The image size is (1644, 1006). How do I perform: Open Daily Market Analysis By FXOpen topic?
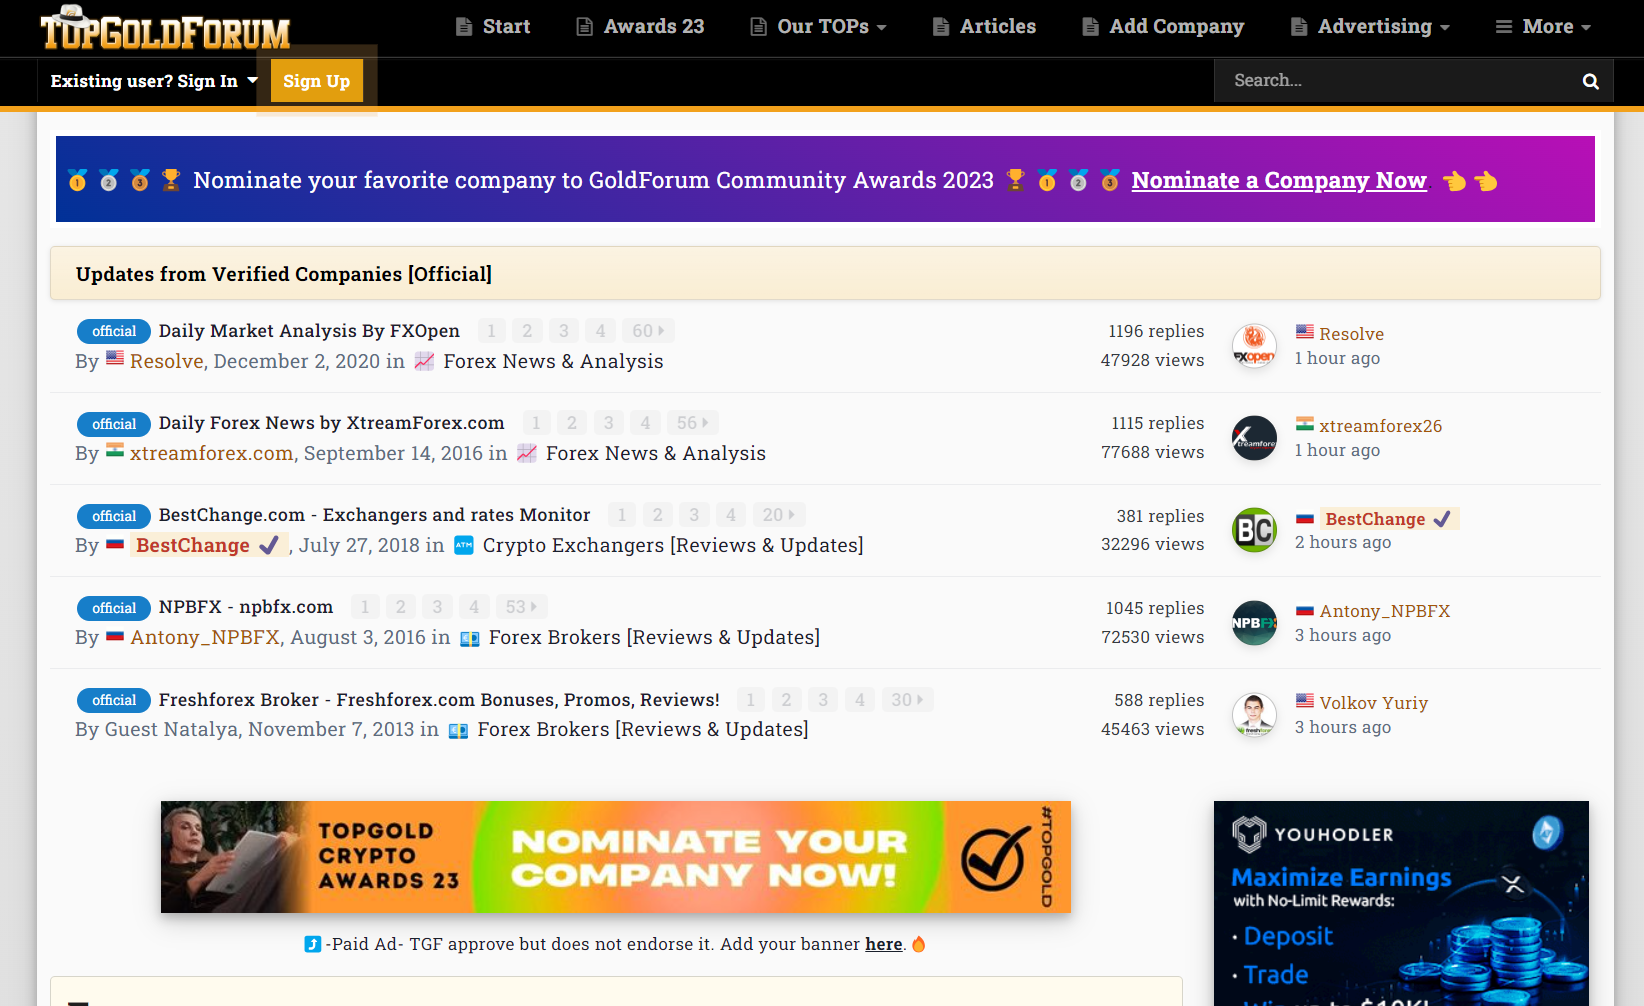point(309,331)
